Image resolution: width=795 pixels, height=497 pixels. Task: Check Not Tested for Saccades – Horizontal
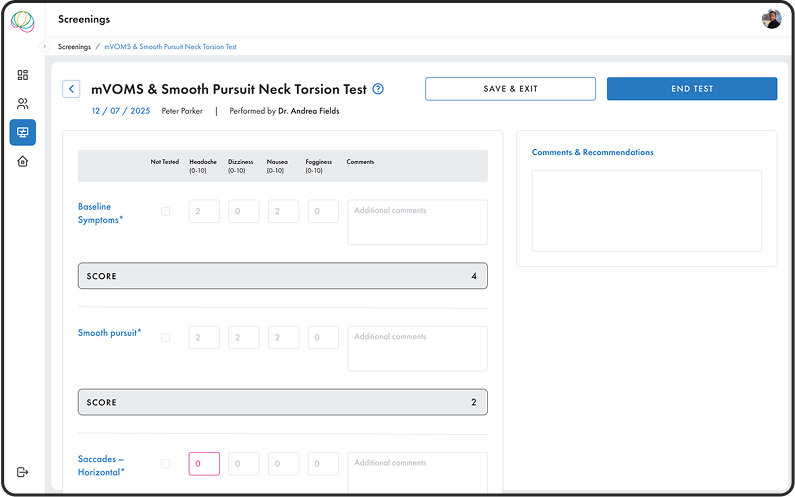[165, 464]
